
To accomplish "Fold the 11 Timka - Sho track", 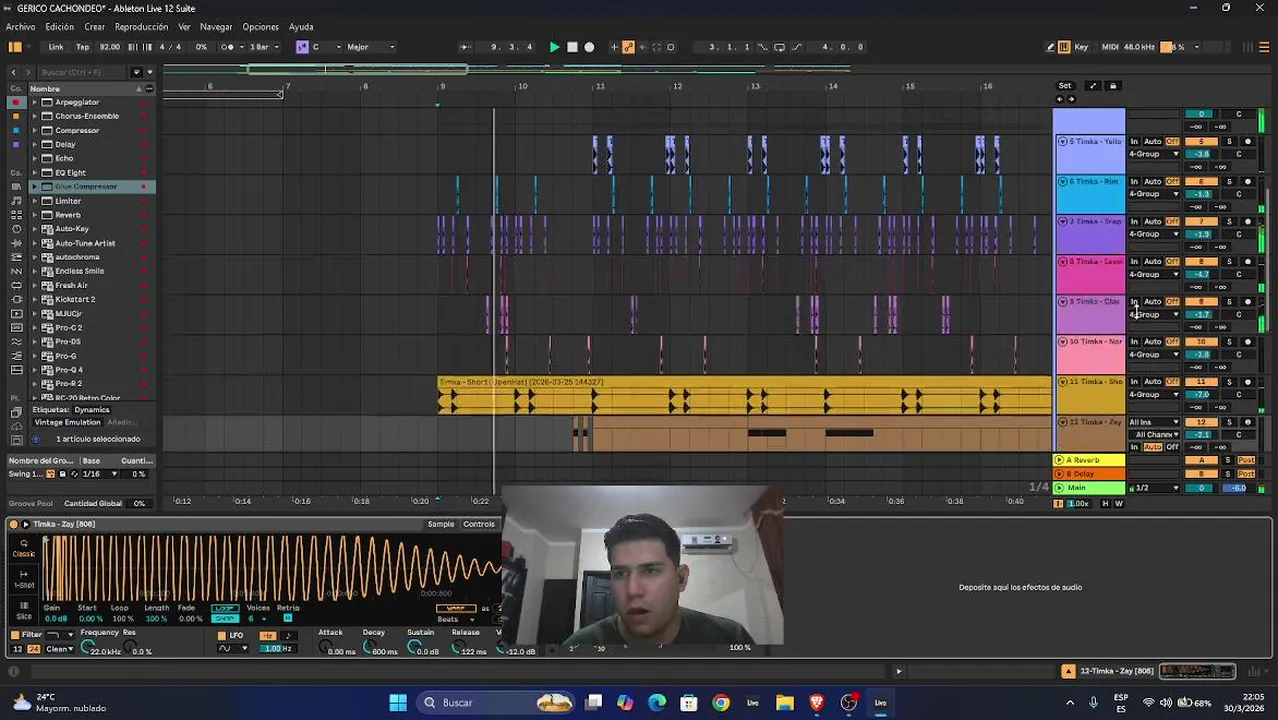I will [x=1062, y=382].
